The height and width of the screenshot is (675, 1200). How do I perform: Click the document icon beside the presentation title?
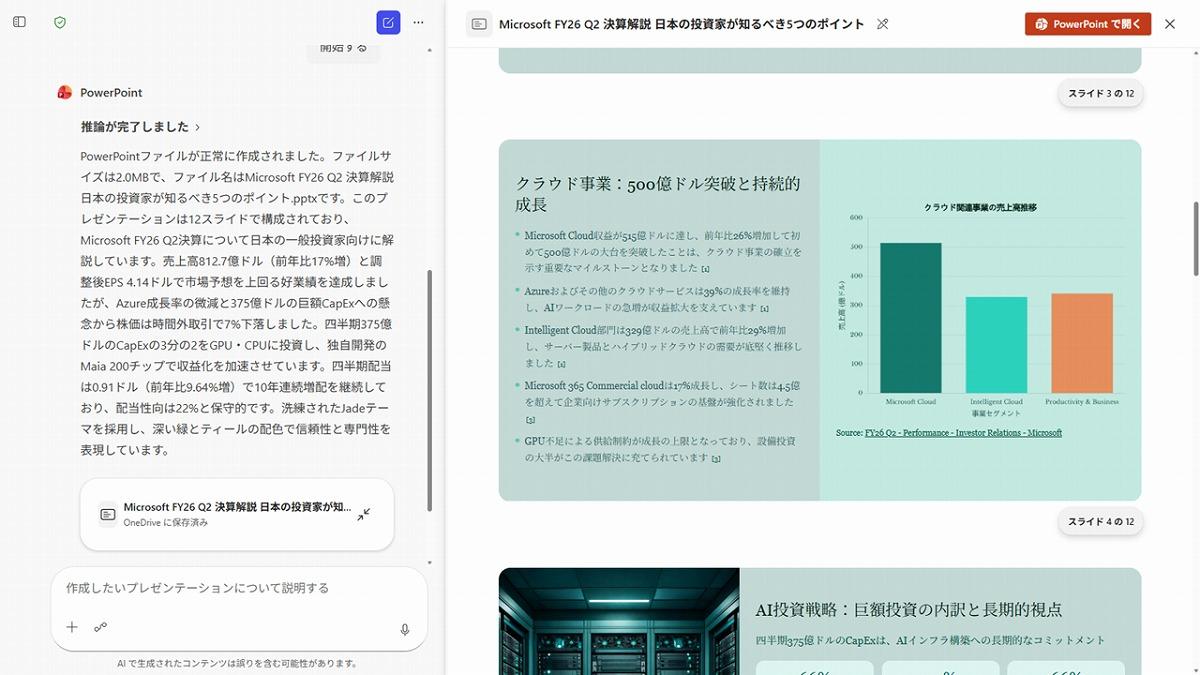[x=479, y=22]
